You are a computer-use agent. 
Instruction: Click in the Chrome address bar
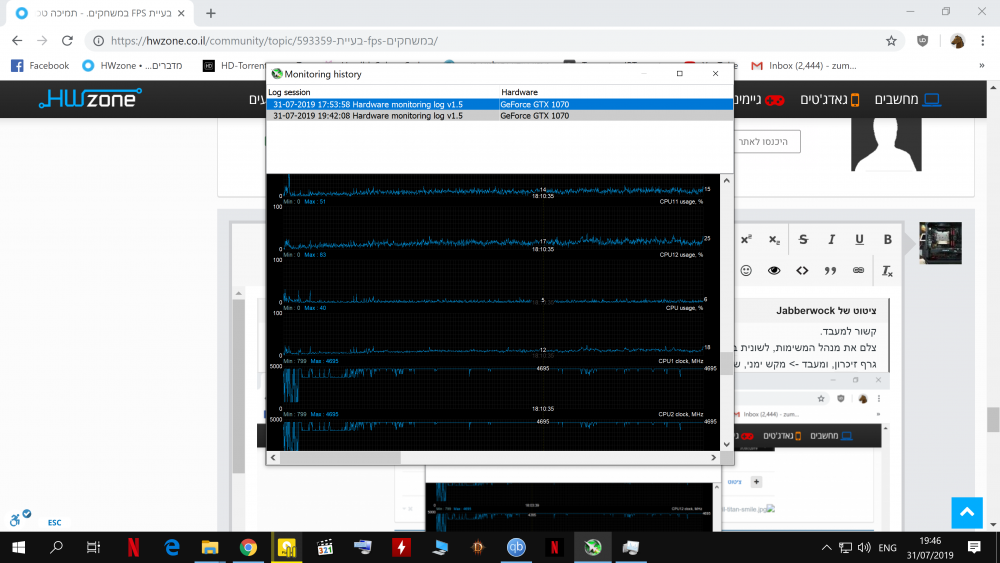click(x=494, y=41)
